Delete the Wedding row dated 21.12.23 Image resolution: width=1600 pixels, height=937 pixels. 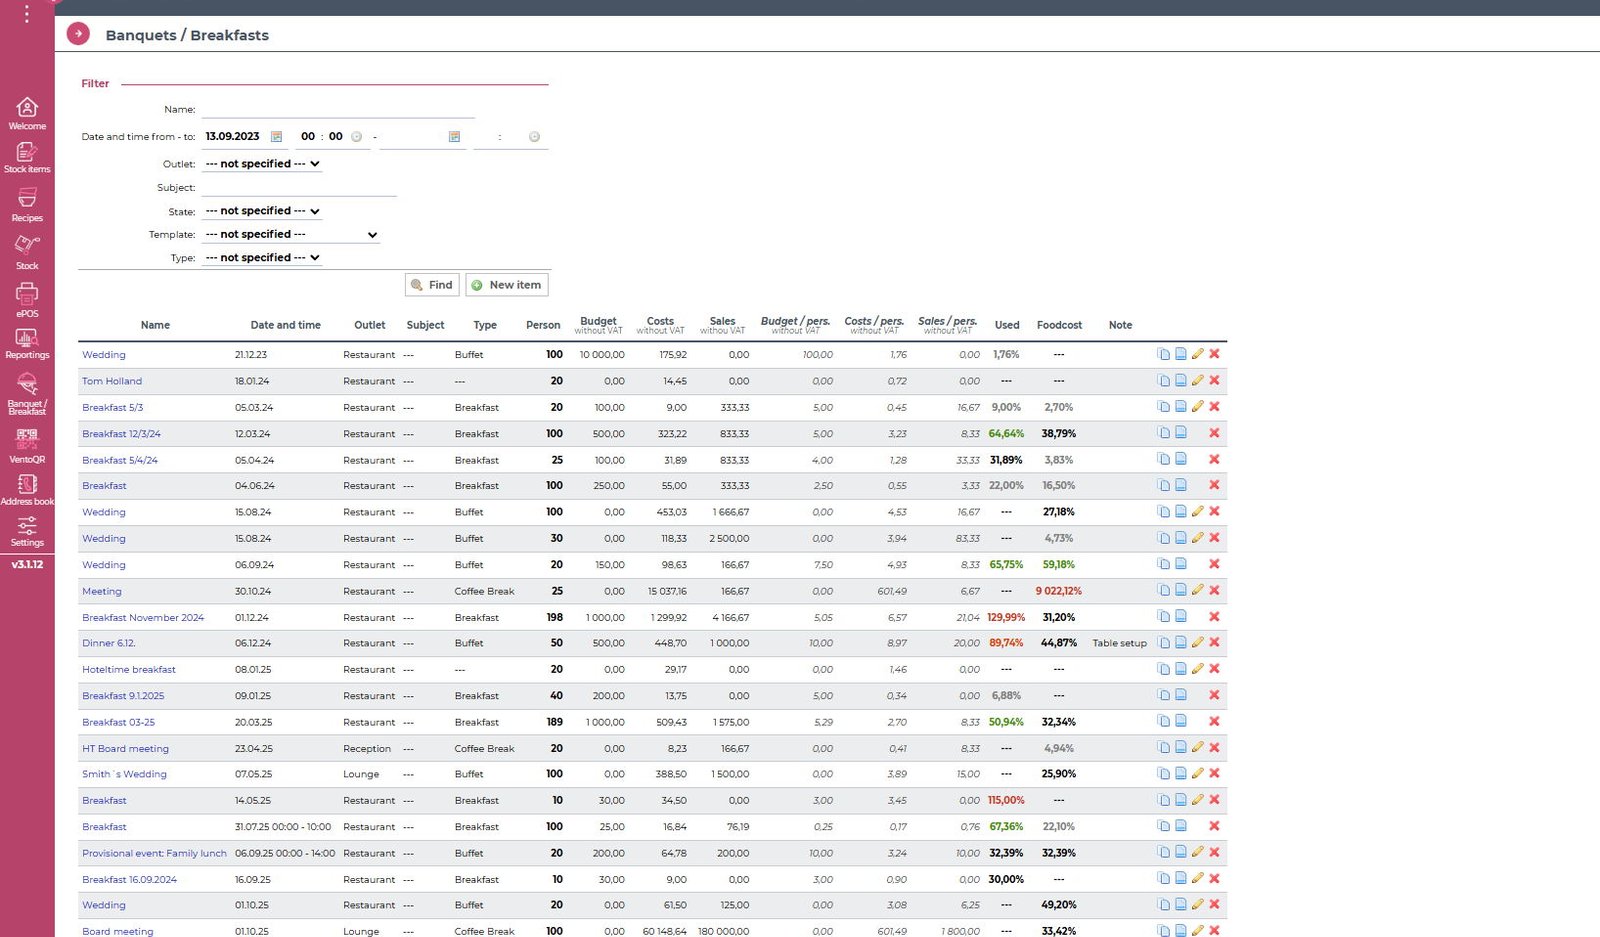click(x=1214, y=354)
